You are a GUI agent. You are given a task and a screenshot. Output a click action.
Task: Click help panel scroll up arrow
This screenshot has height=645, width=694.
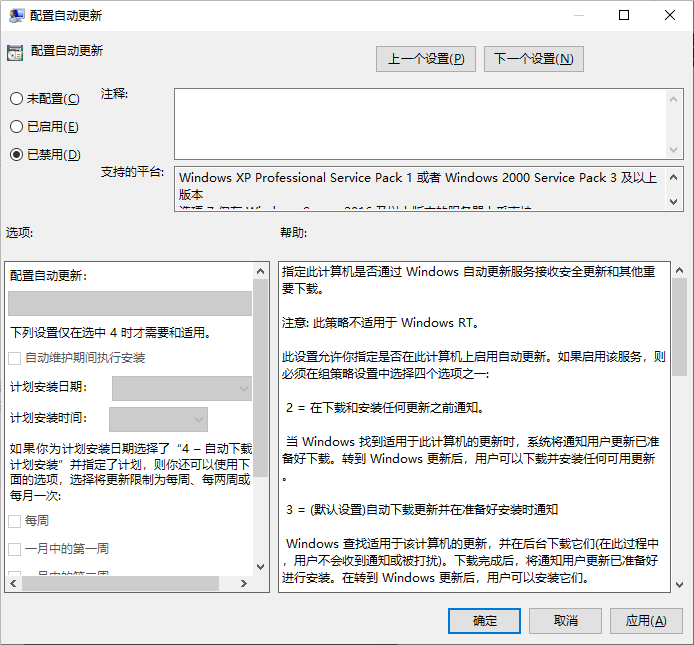[679, 270]
